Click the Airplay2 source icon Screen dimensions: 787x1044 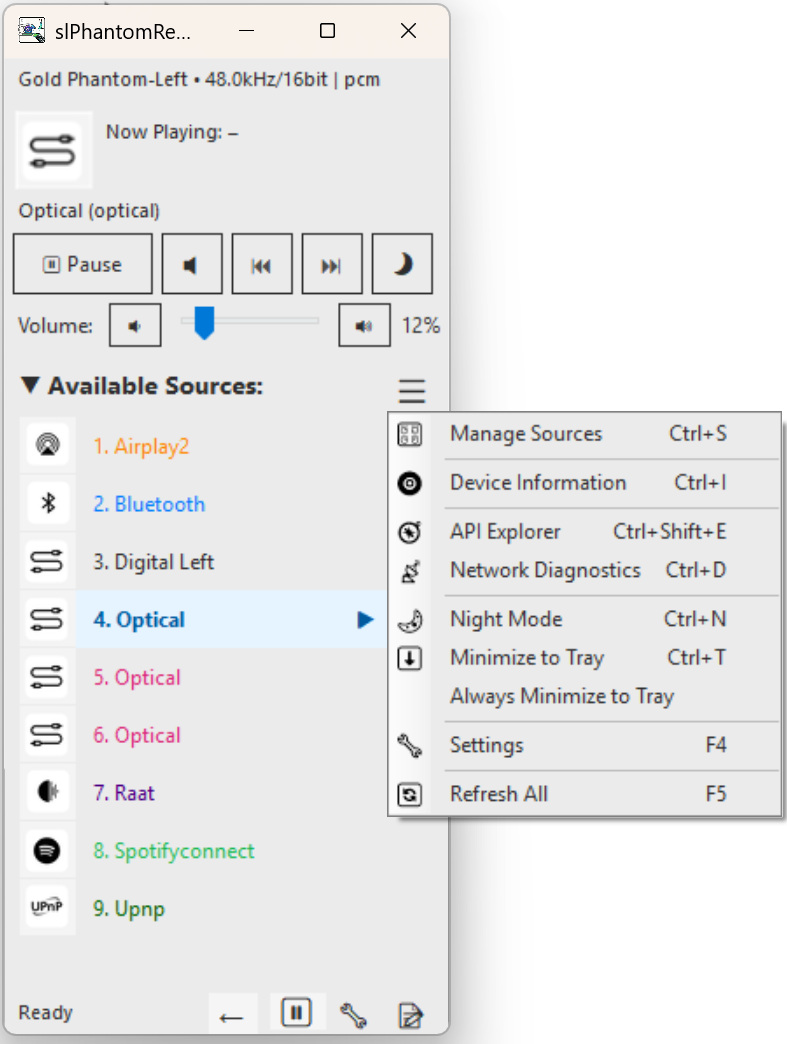pos(47,446)
